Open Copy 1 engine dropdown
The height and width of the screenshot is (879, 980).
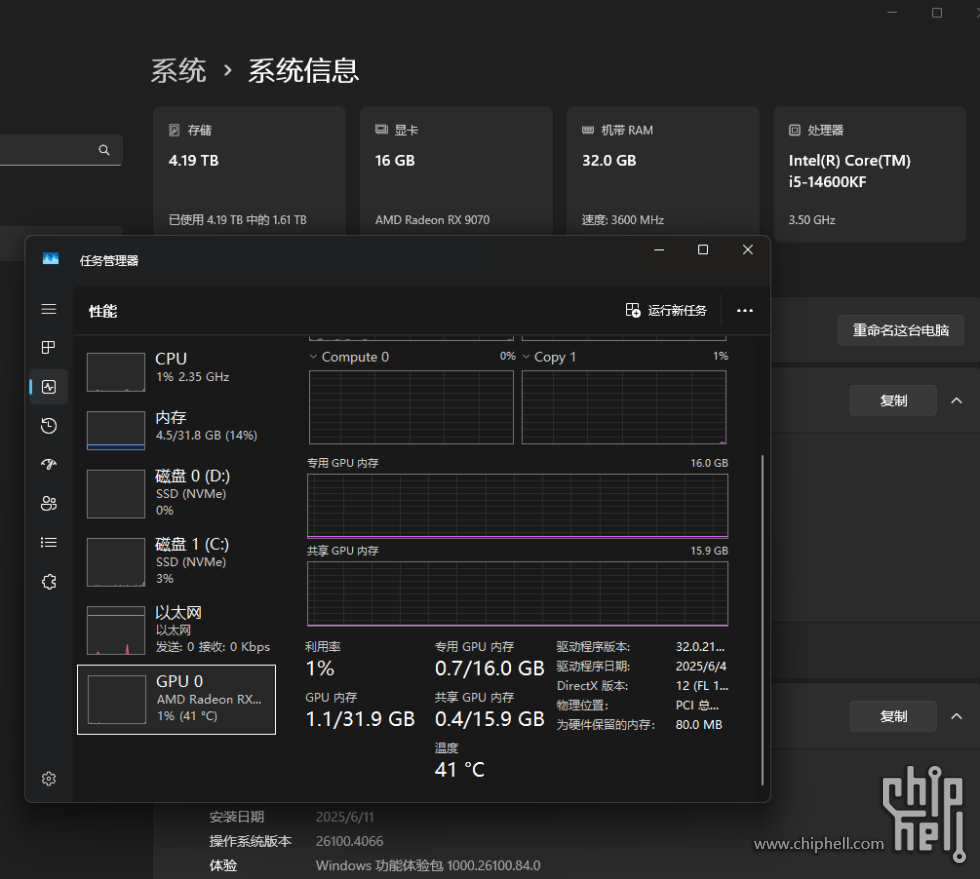[x=549, y=357]
